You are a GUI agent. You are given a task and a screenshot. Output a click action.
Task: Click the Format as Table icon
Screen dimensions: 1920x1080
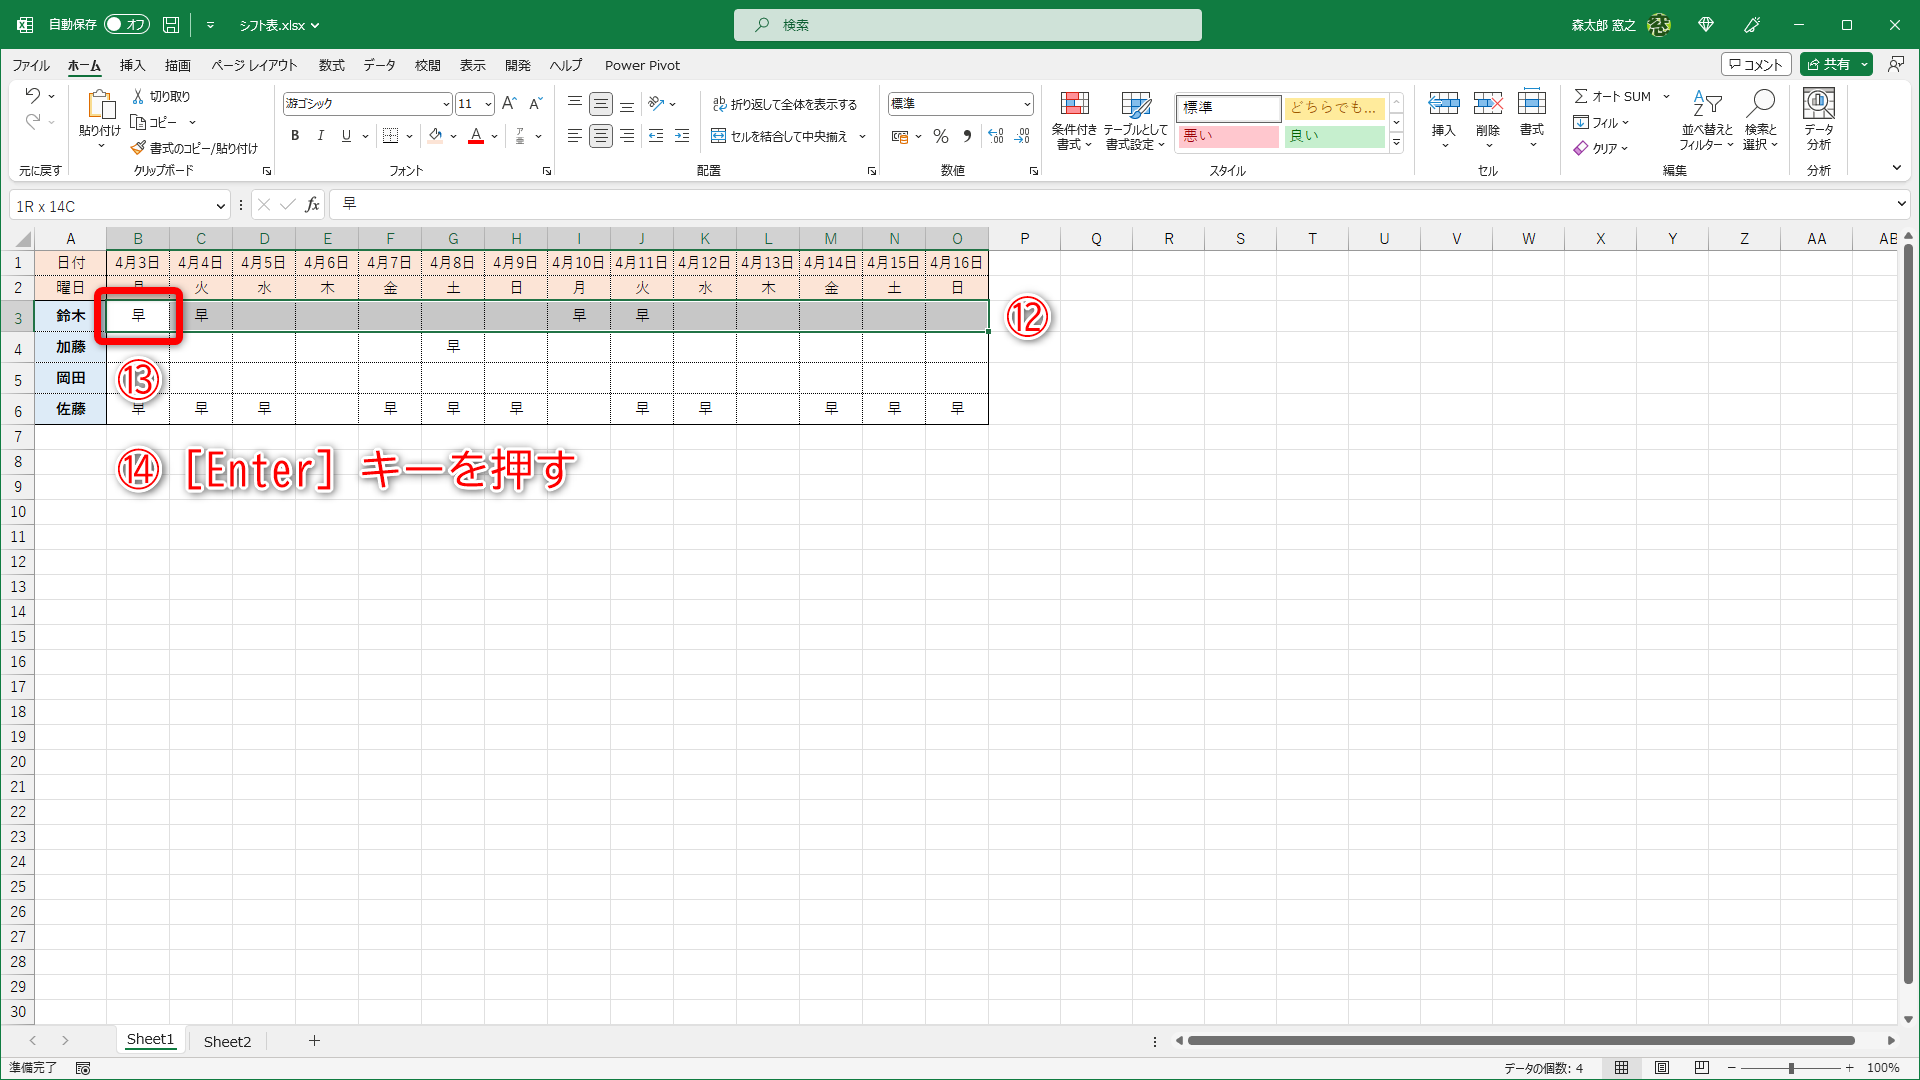pyautogui.click(x=1136, y=104)
